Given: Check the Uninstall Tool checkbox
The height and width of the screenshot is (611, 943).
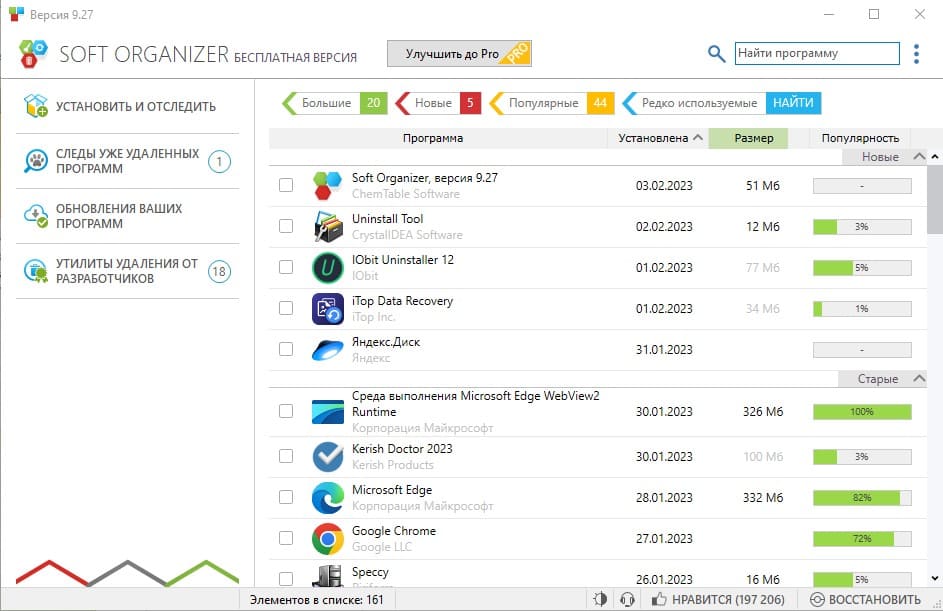Looking at the screenshot, I should click(x=286, y=226).
